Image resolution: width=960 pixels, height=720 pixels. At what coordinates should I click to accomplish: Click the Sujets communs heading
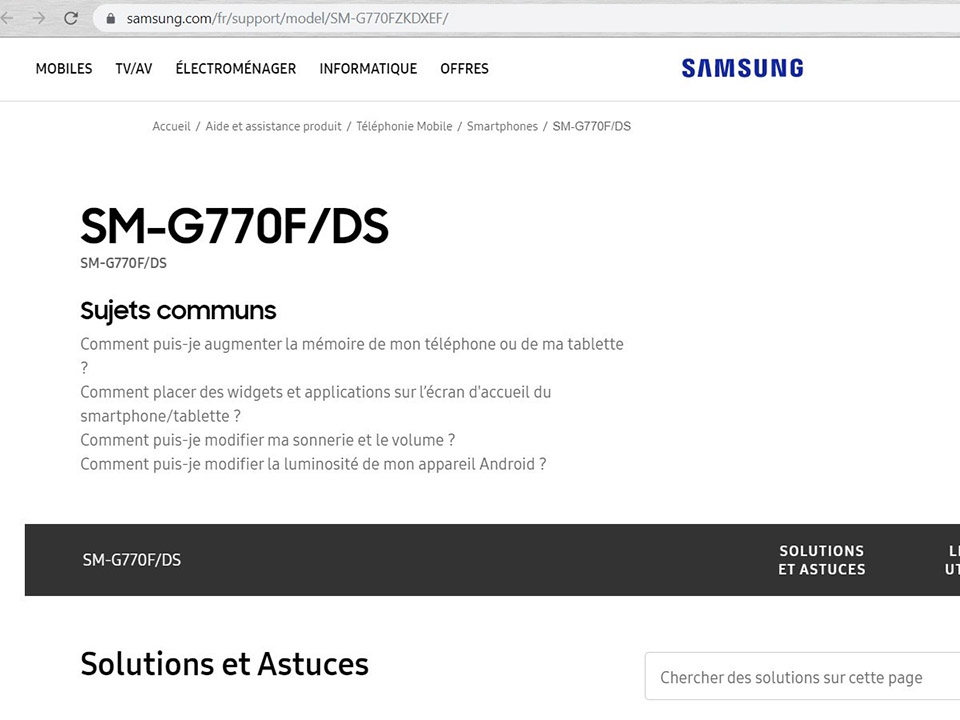click(x=178, y=310)
